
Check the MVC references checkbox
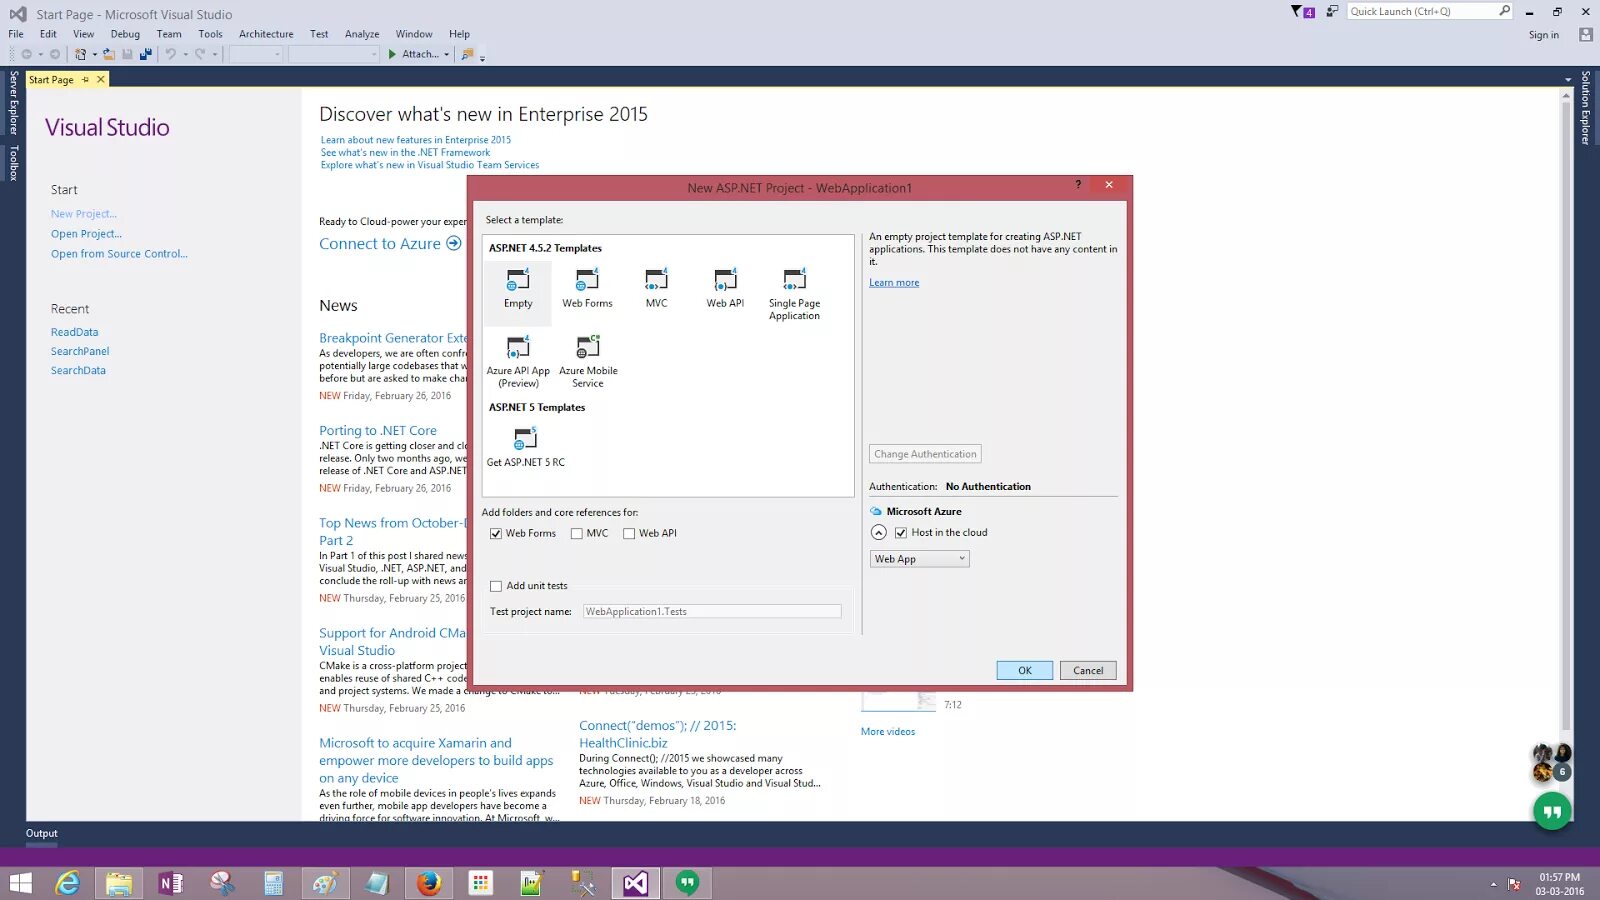tap(577, 534)
